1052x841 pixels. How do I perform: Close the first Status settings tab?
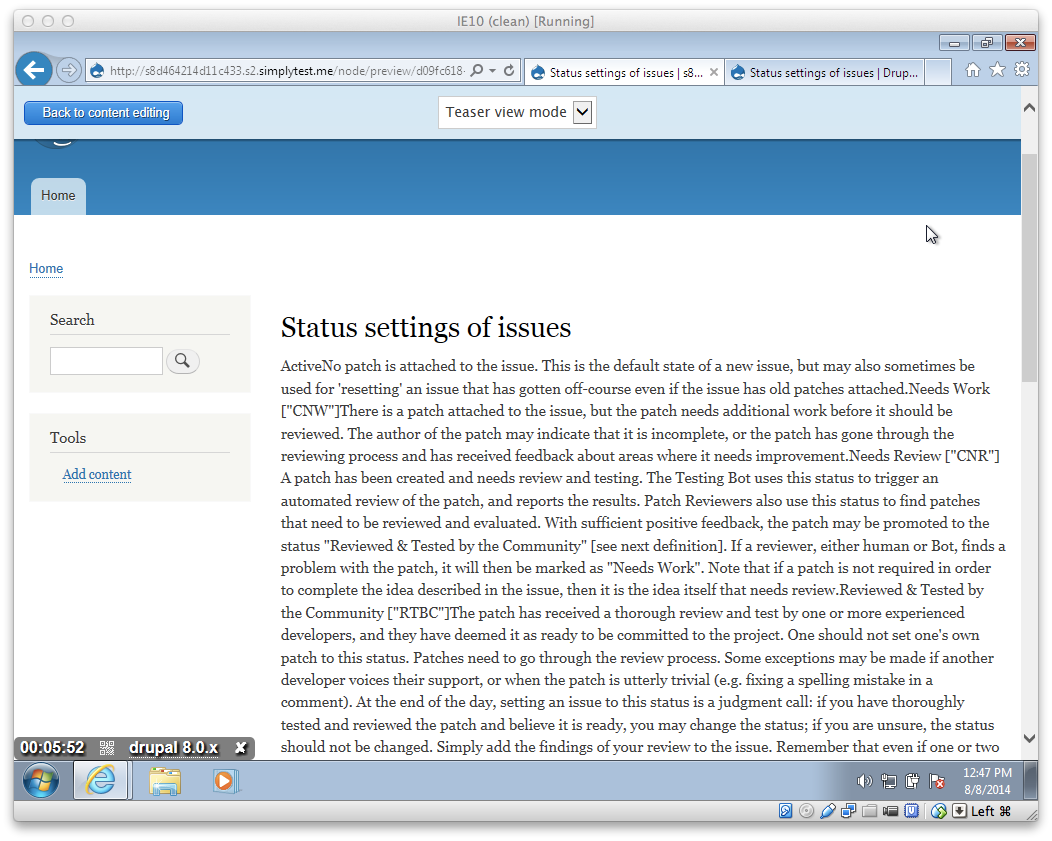(714, 72)
